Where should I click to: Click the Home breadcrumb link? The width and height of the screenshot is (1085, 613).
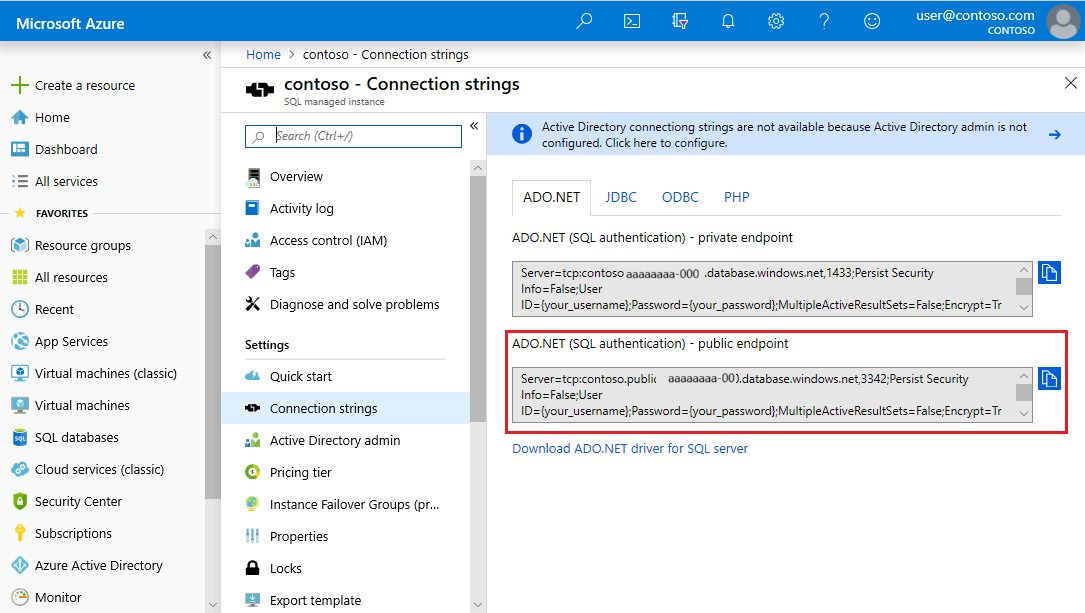point(263,55)
